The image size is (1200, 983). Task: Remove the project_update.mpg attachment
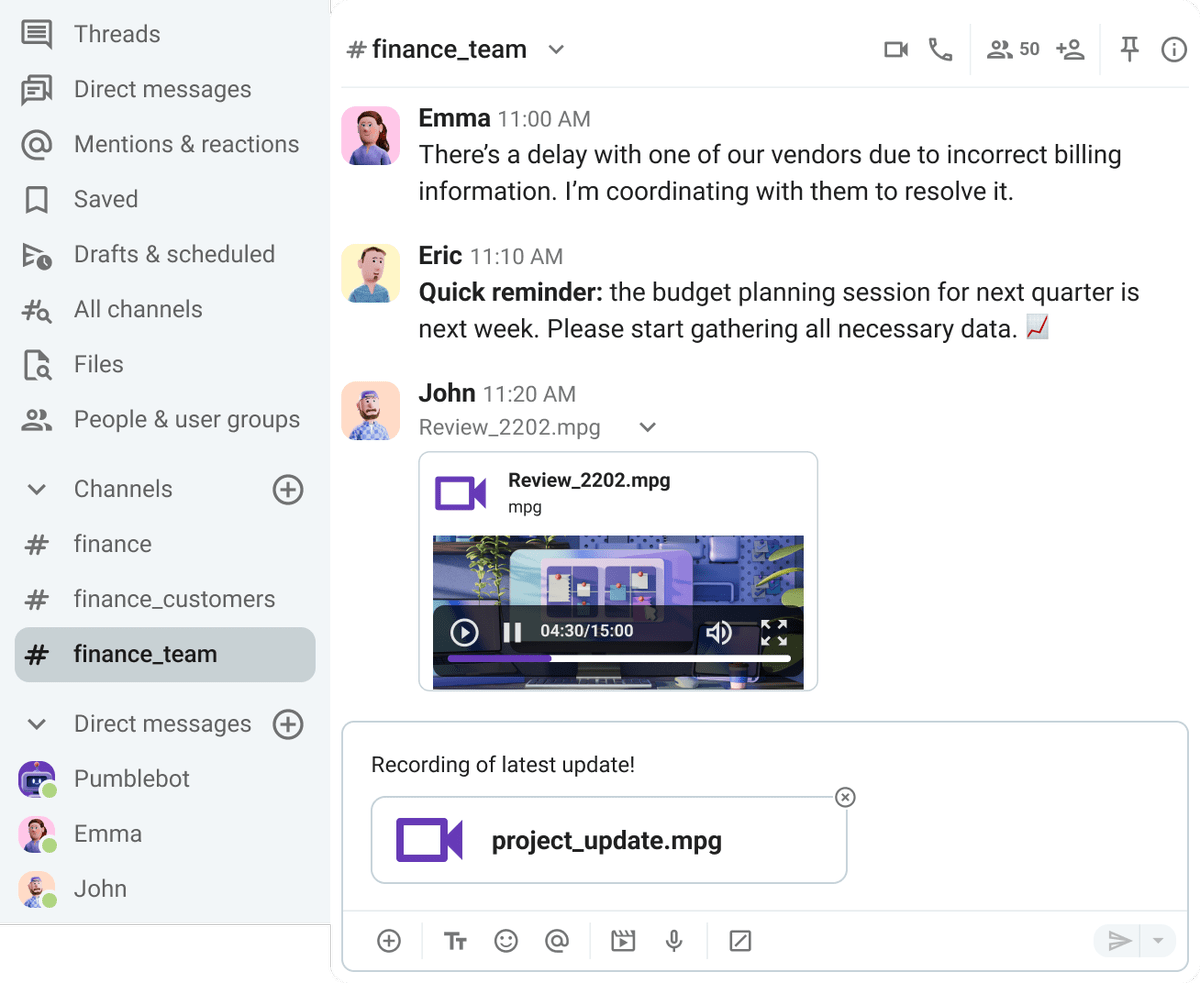845,797
